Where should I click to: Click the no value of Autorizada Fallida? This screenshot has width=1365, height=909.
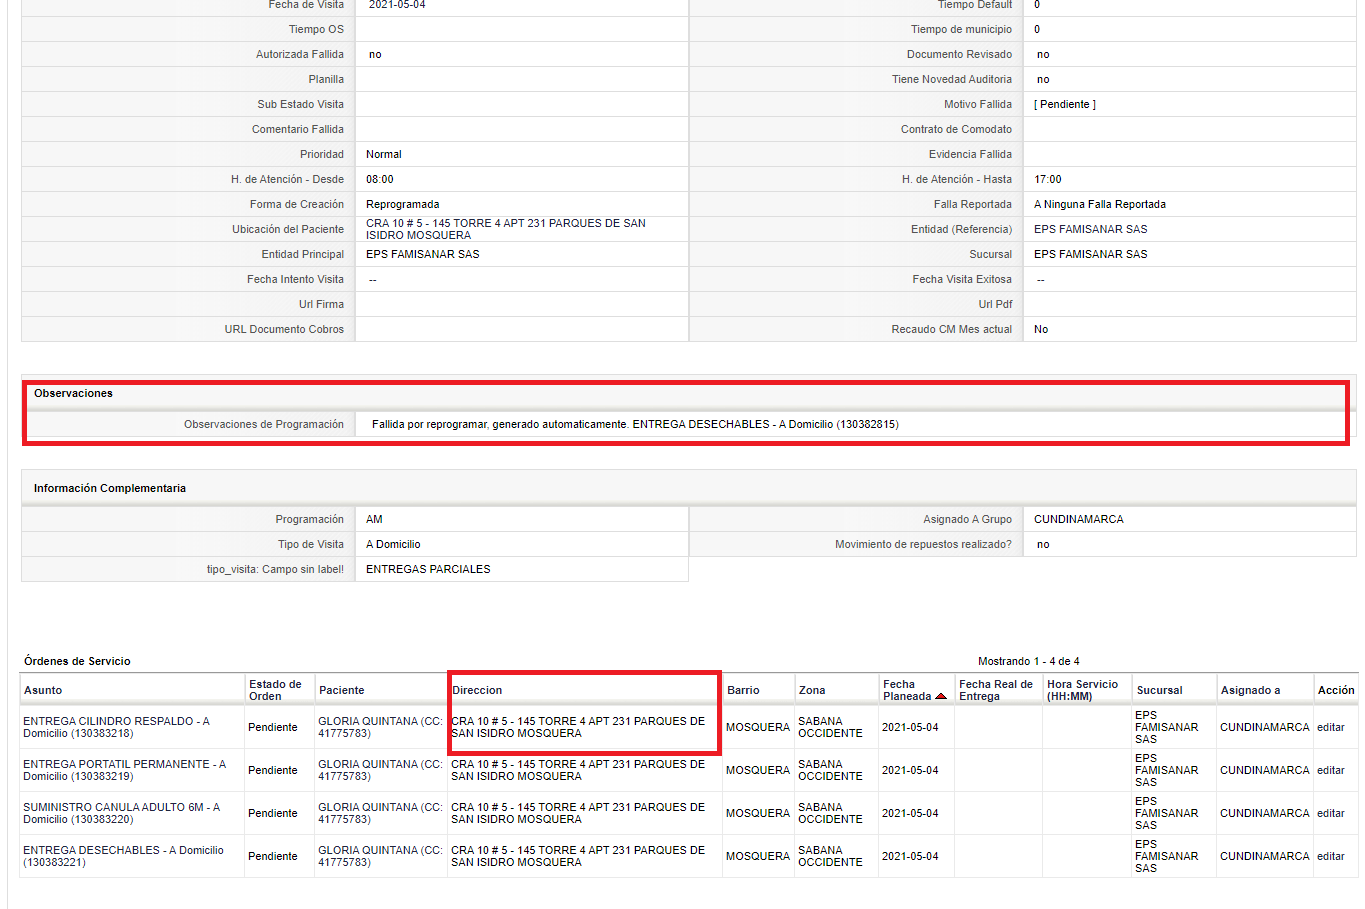(375, 54)
